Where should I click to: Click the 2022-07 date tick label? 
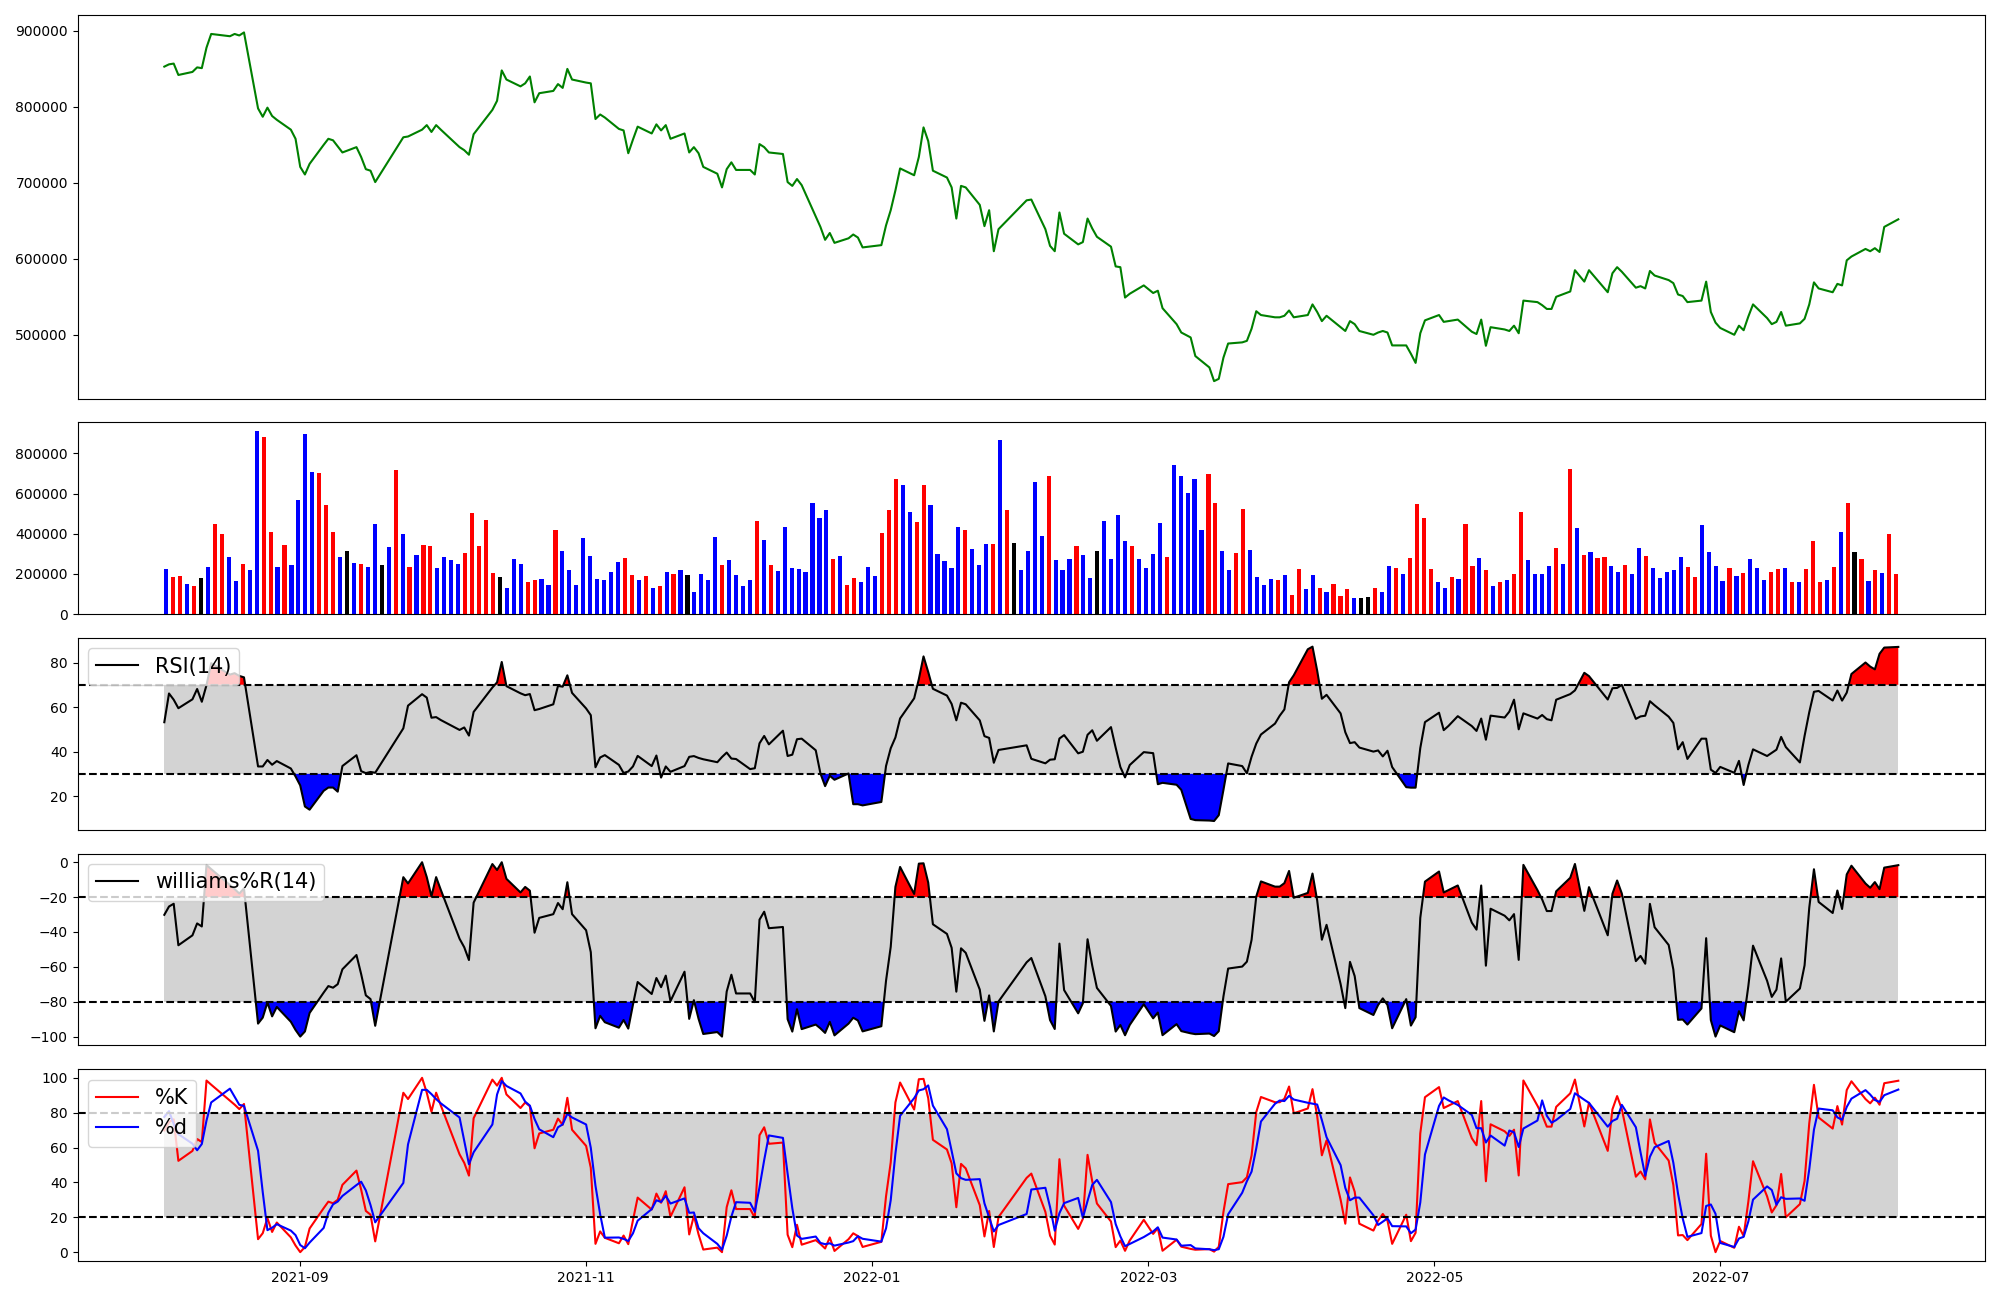pyautogui.click(x=1720, y=1277)
